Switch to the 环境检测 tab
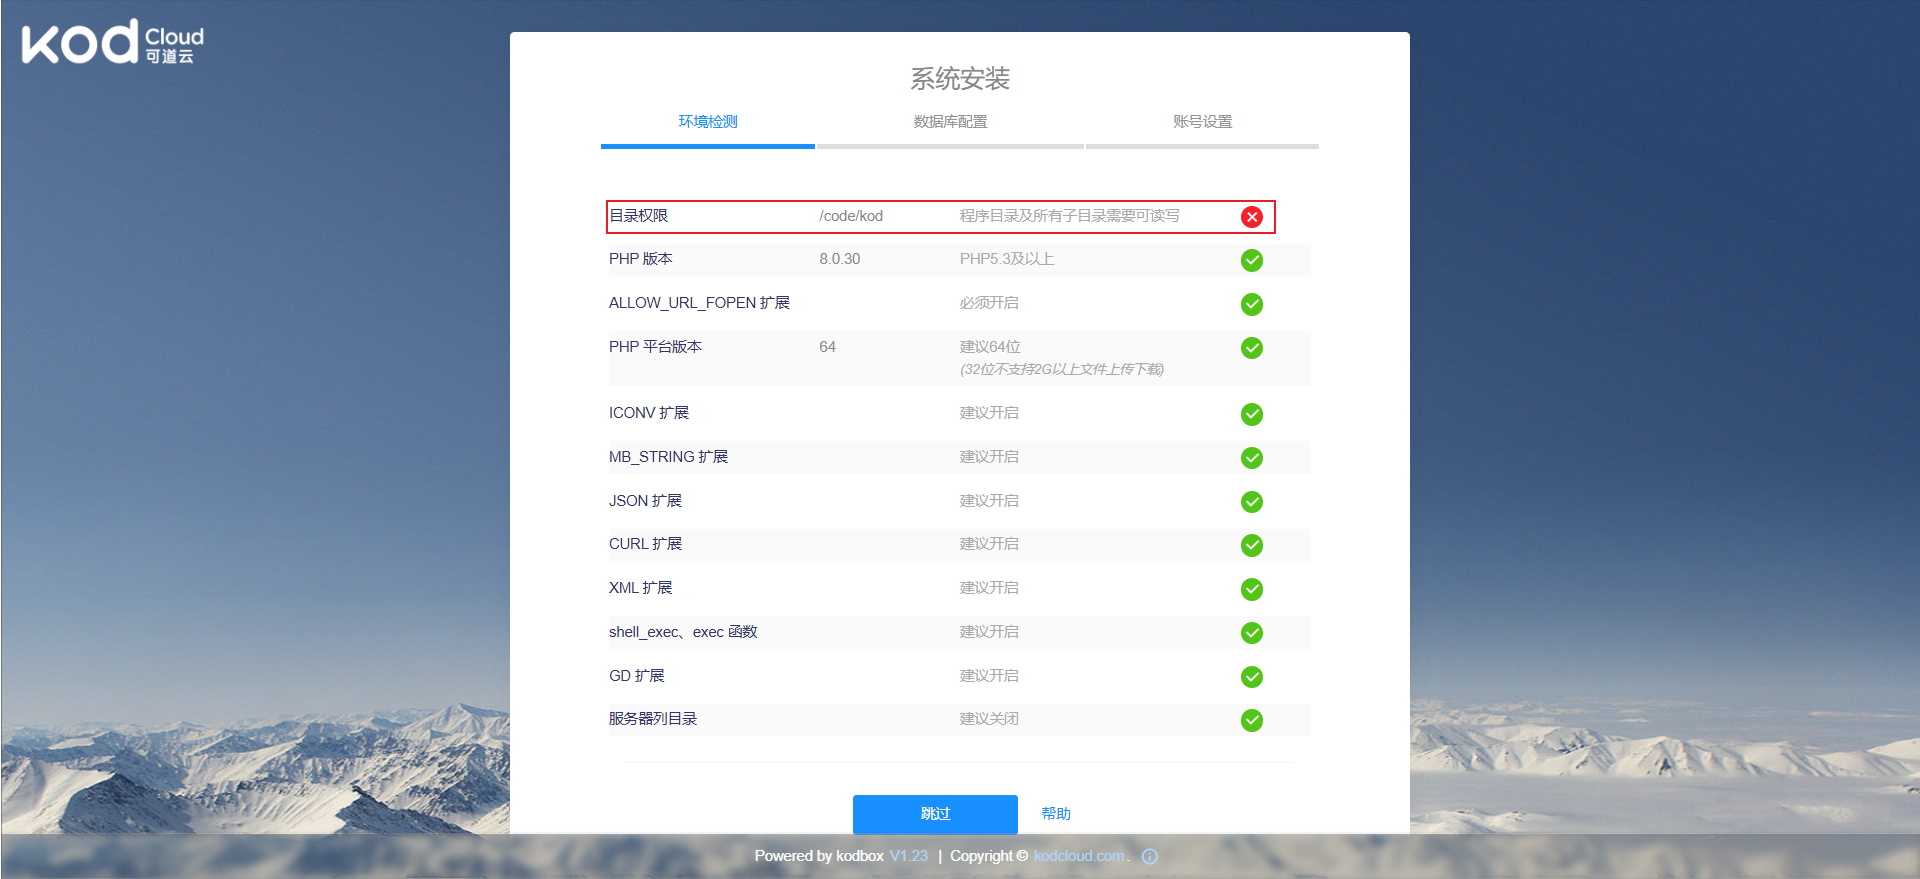1920x879 pixels. (708, 122)
